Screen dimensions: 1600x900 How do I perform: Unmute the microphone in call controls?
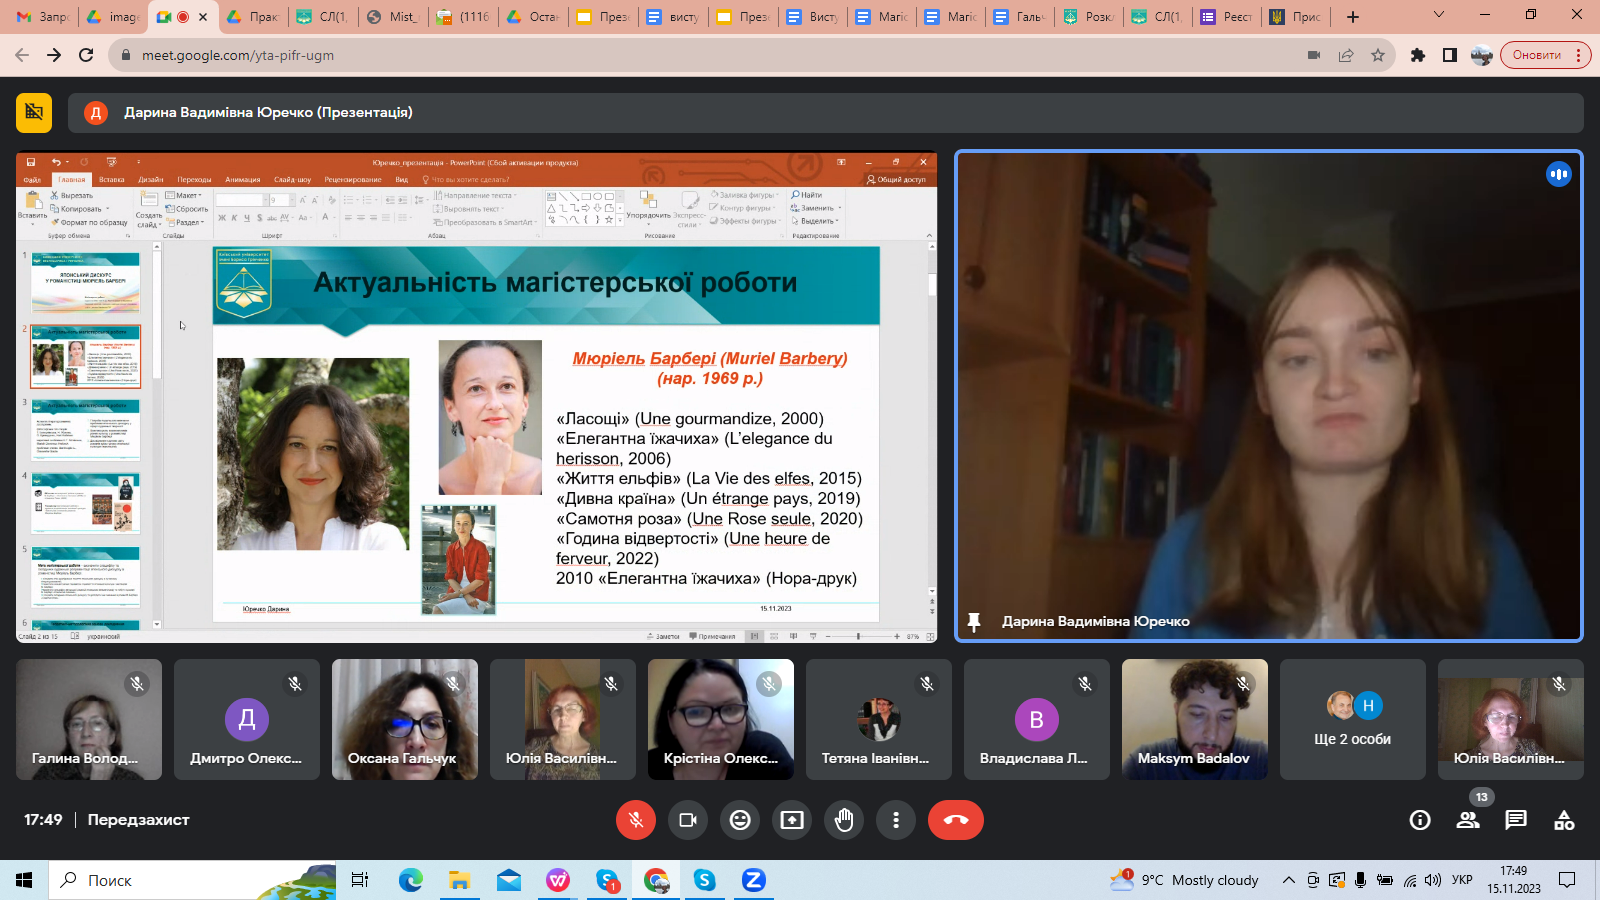(635, 820)
